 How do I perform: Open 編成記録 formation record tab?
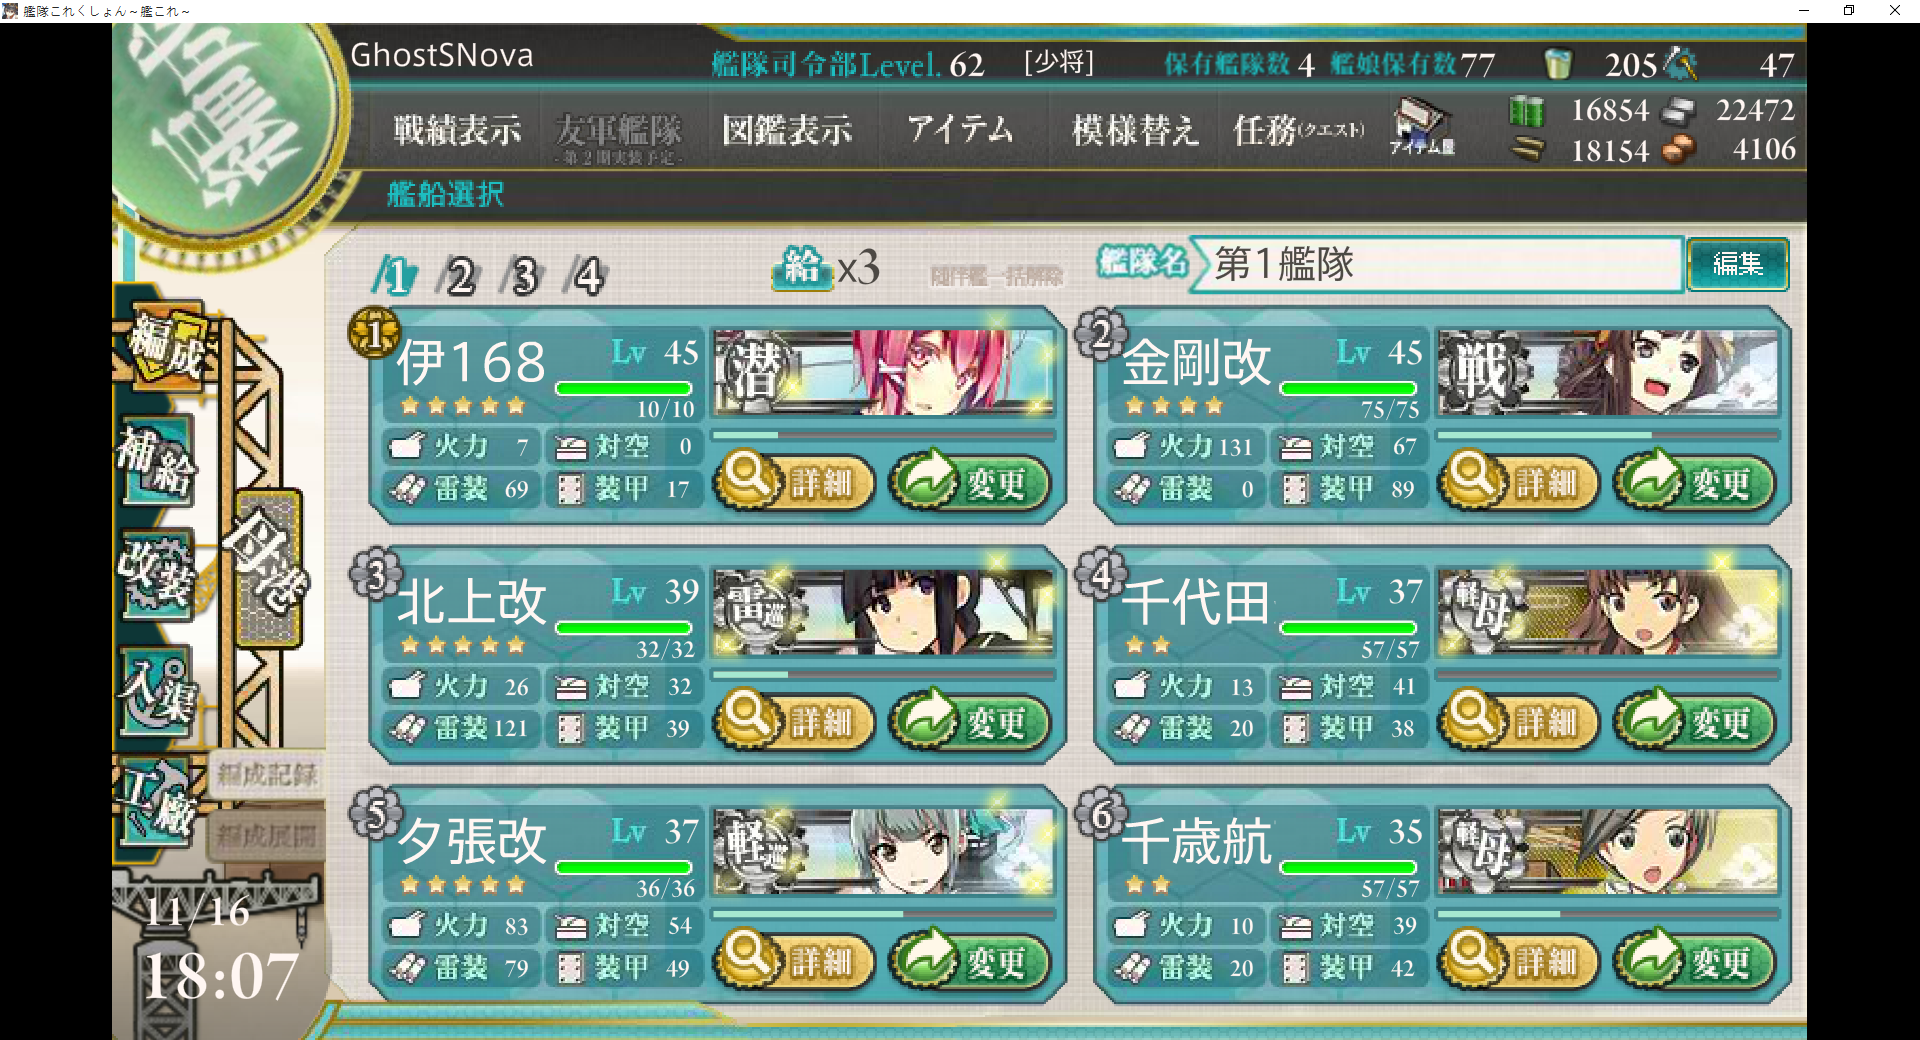click(x=266, y=774)
